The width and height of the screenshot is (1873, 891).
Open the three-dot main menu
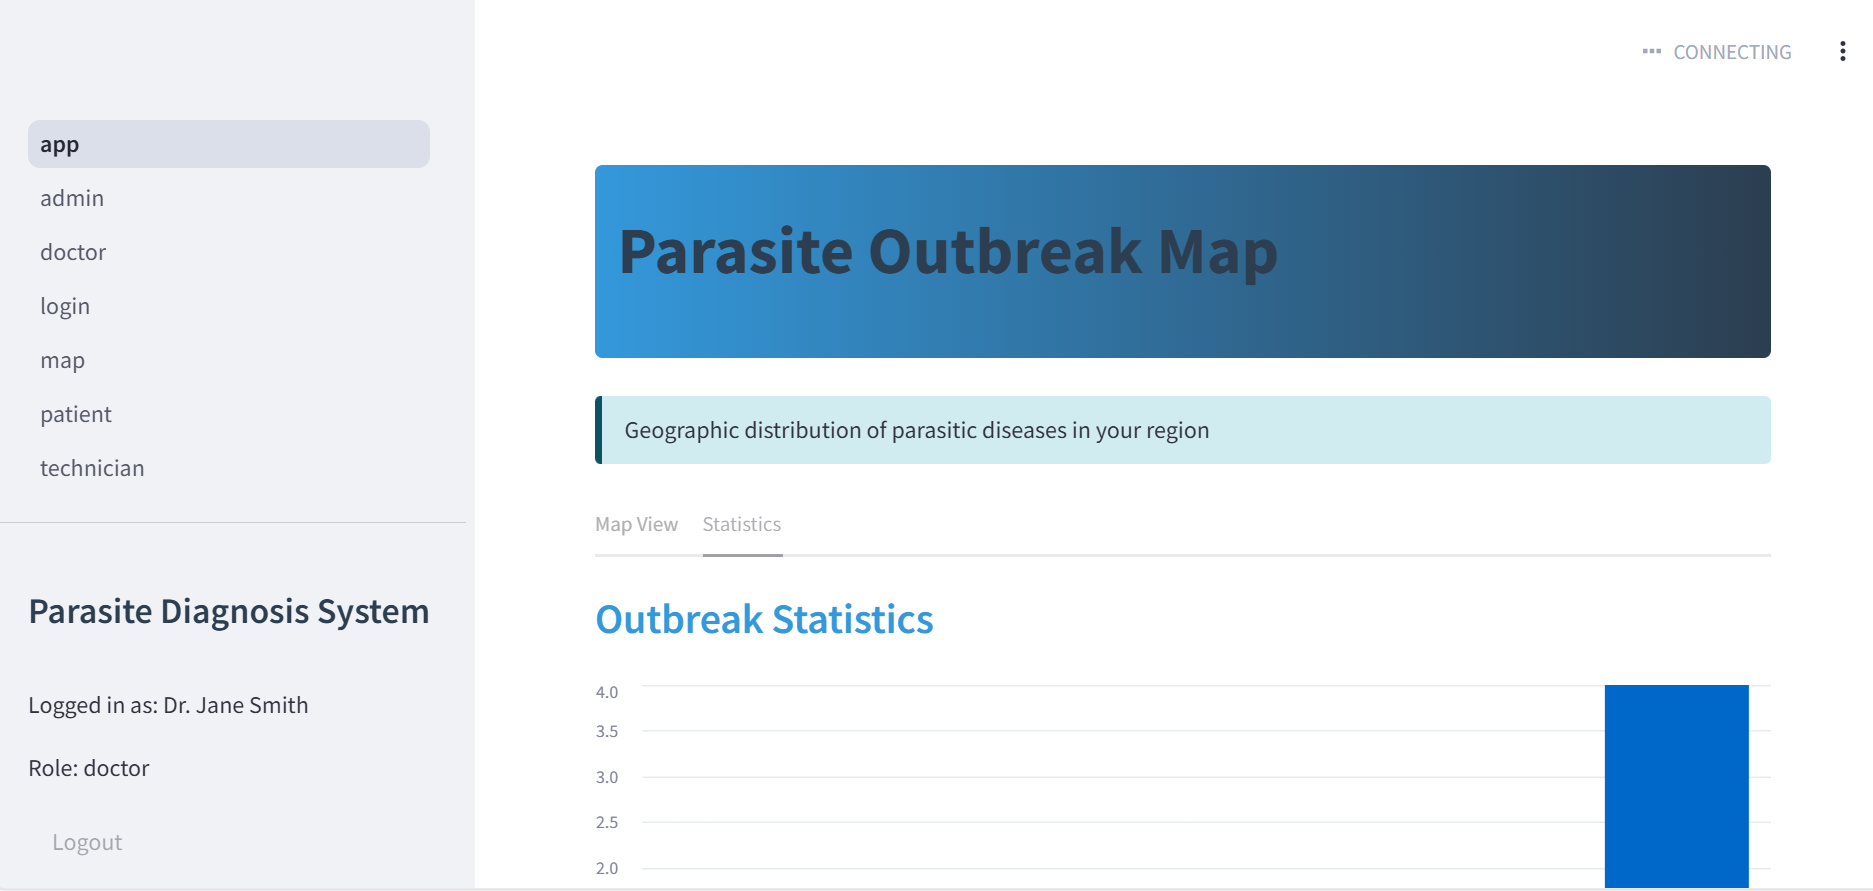coord(1842,52)
